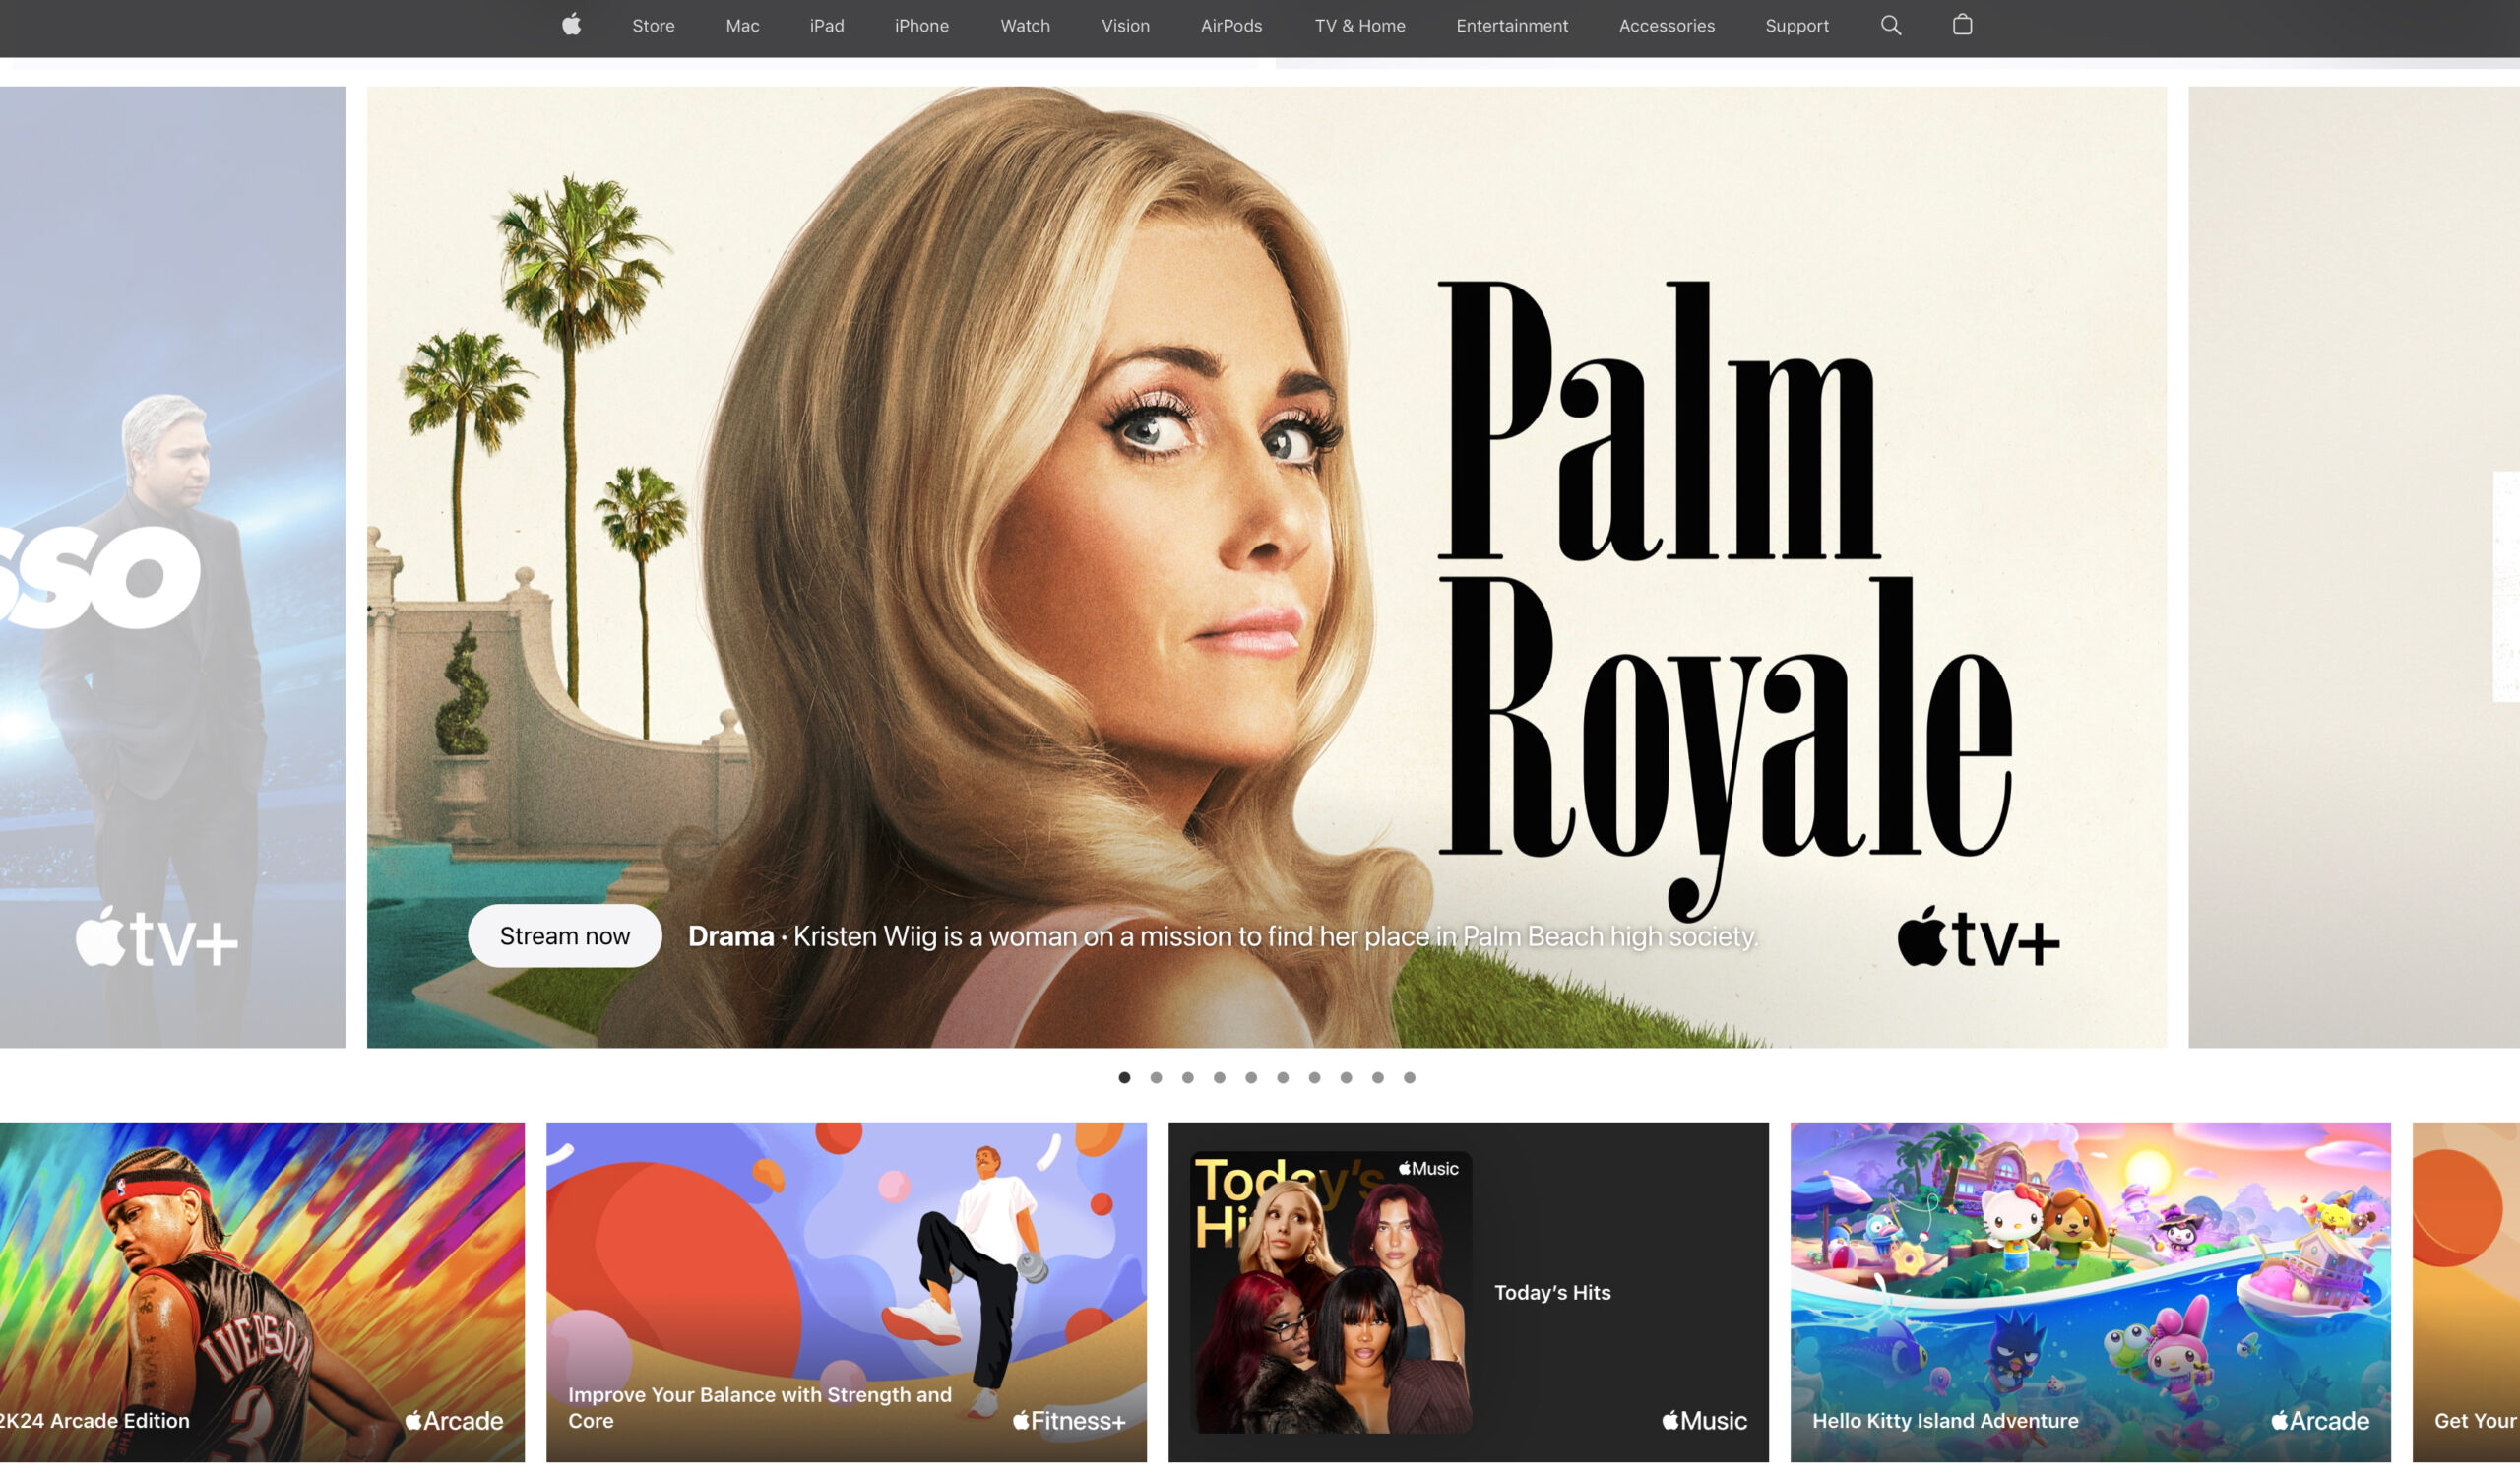Click the Apple Music logo on Today's Hits card
Viewport: 2520px width, 1479px height.
coord(1704,1420)
